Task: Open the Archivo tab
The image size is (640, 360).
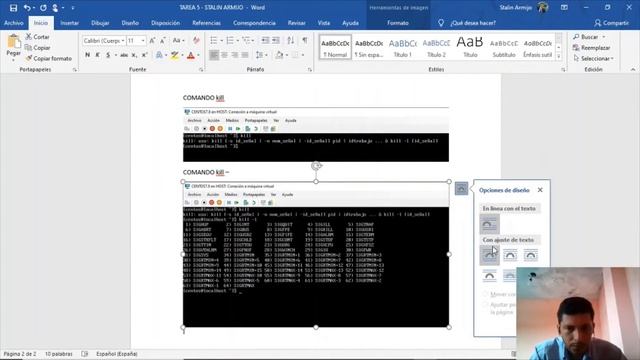Action: pyautogui.click(x=13, y=23)
